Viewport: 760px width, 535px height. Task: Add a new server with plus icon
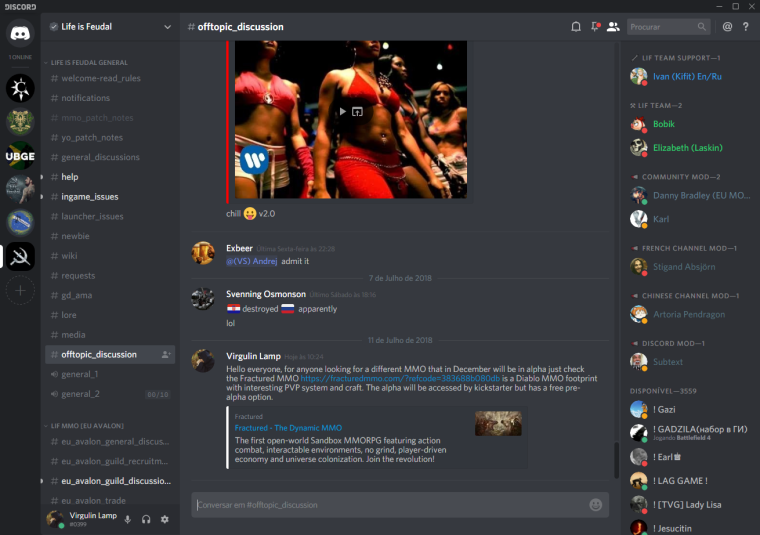click(20, 290)
